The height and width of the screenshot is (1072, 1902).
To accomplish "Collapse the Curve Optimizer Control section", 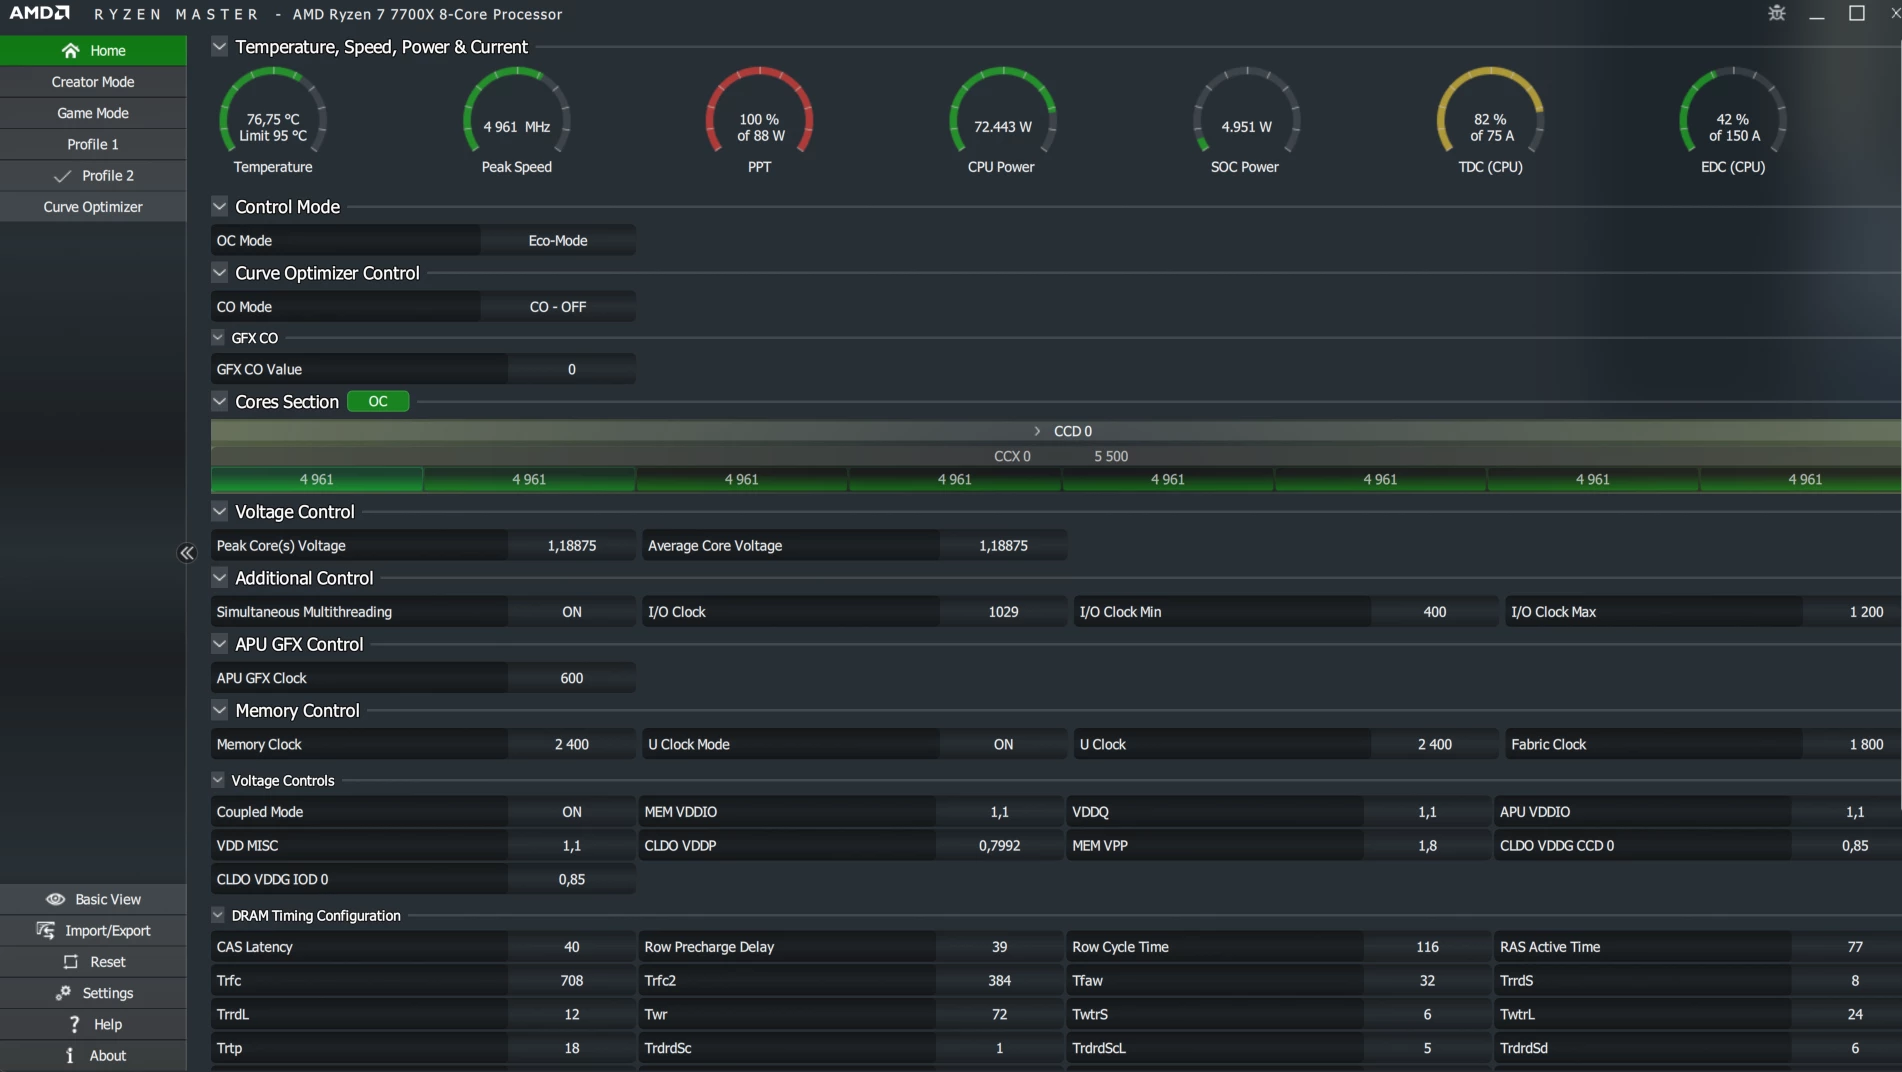I will pyautogui.click(x=219, y=272).
